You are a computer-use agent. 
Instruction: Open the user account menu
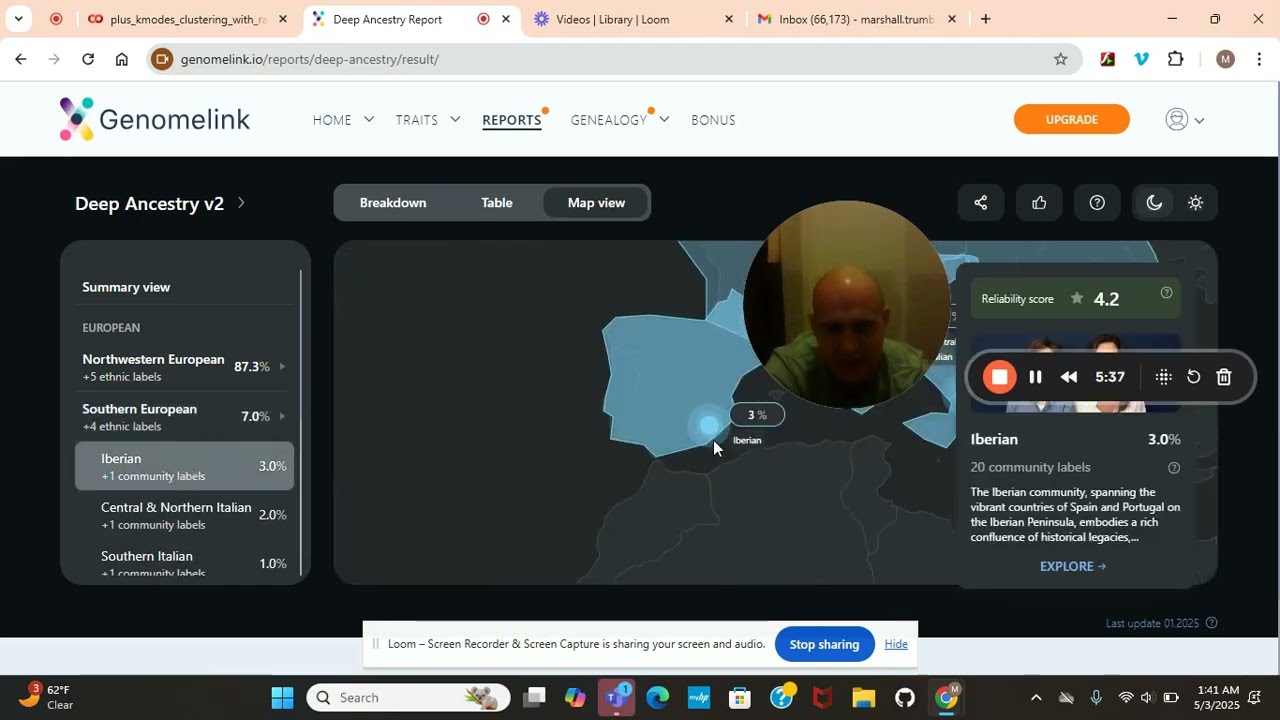click(1185, 120)
